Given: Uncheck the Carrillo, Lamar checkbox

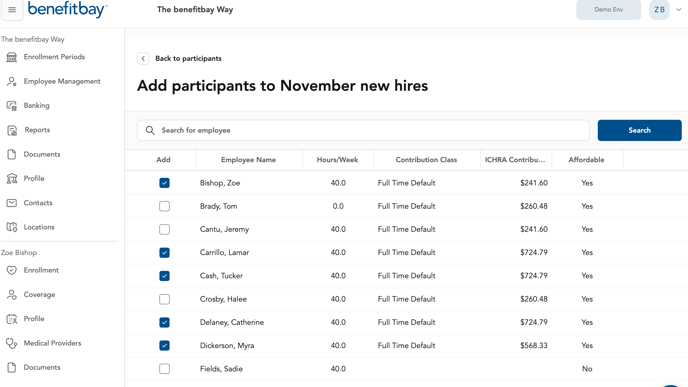Looking at the screenshot, I should point(165,253).
